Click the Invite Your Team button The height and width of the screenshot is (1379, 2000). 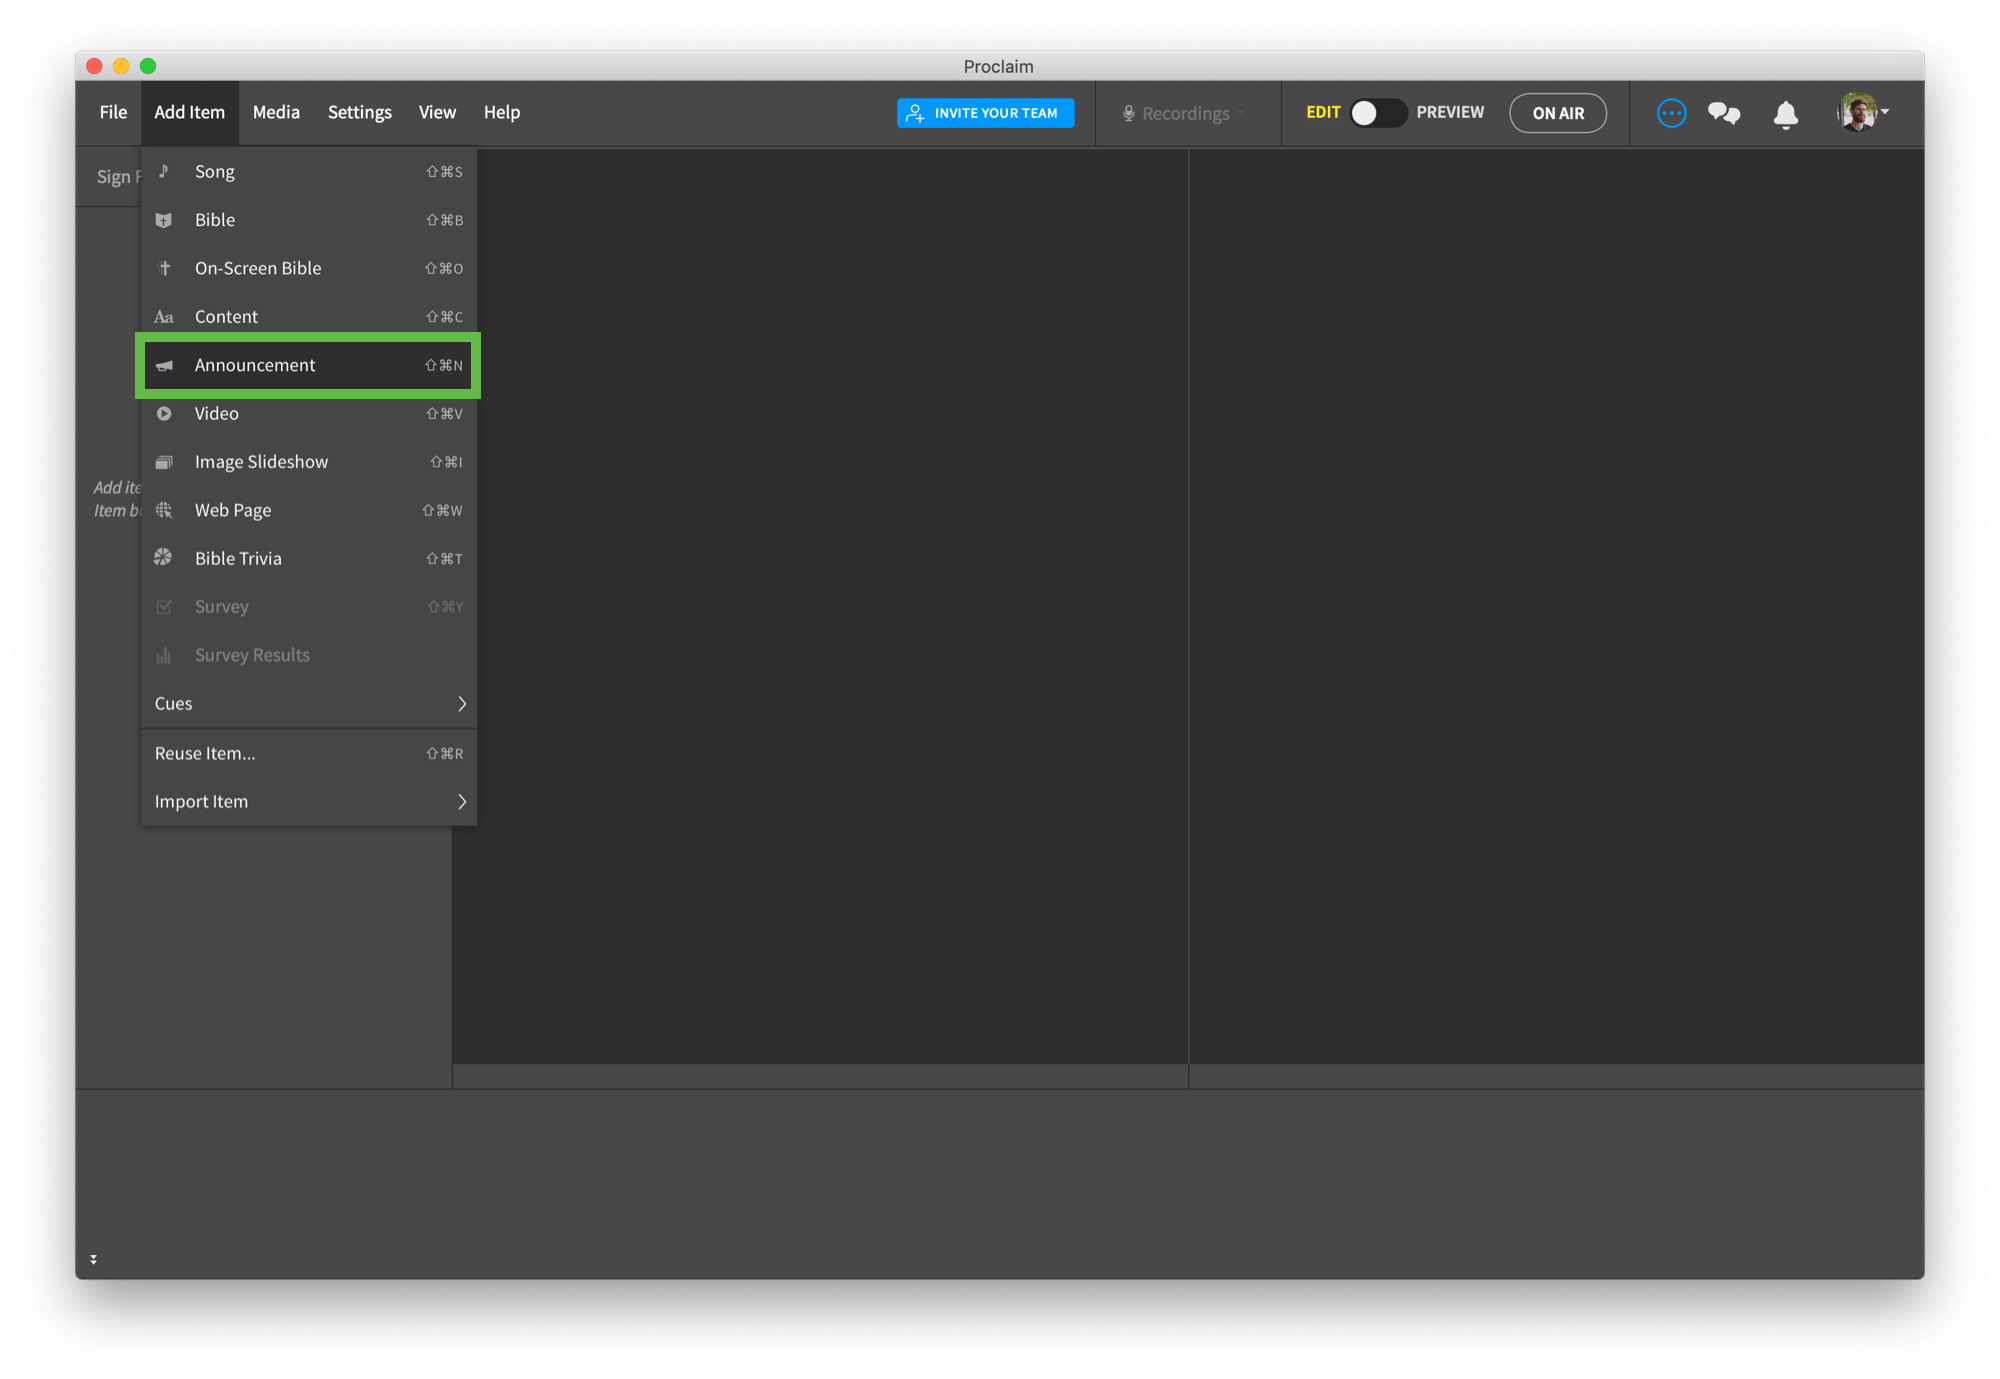[985, 113]
